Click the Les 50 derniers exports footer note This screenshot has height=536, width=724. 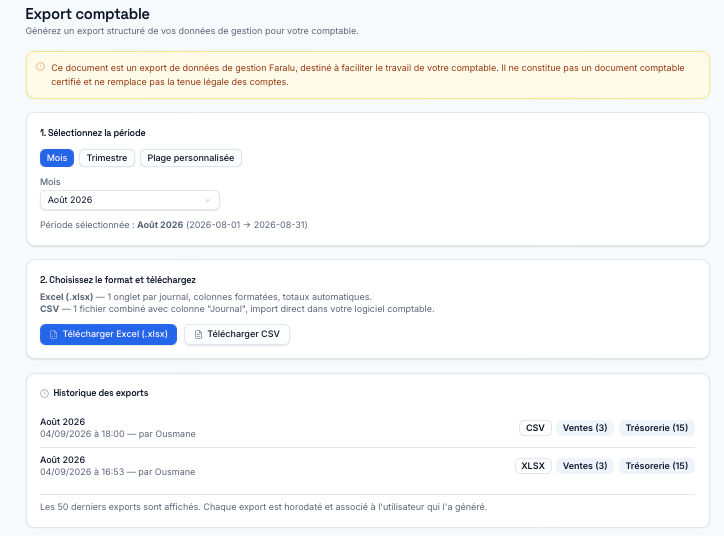coord(264,507)
